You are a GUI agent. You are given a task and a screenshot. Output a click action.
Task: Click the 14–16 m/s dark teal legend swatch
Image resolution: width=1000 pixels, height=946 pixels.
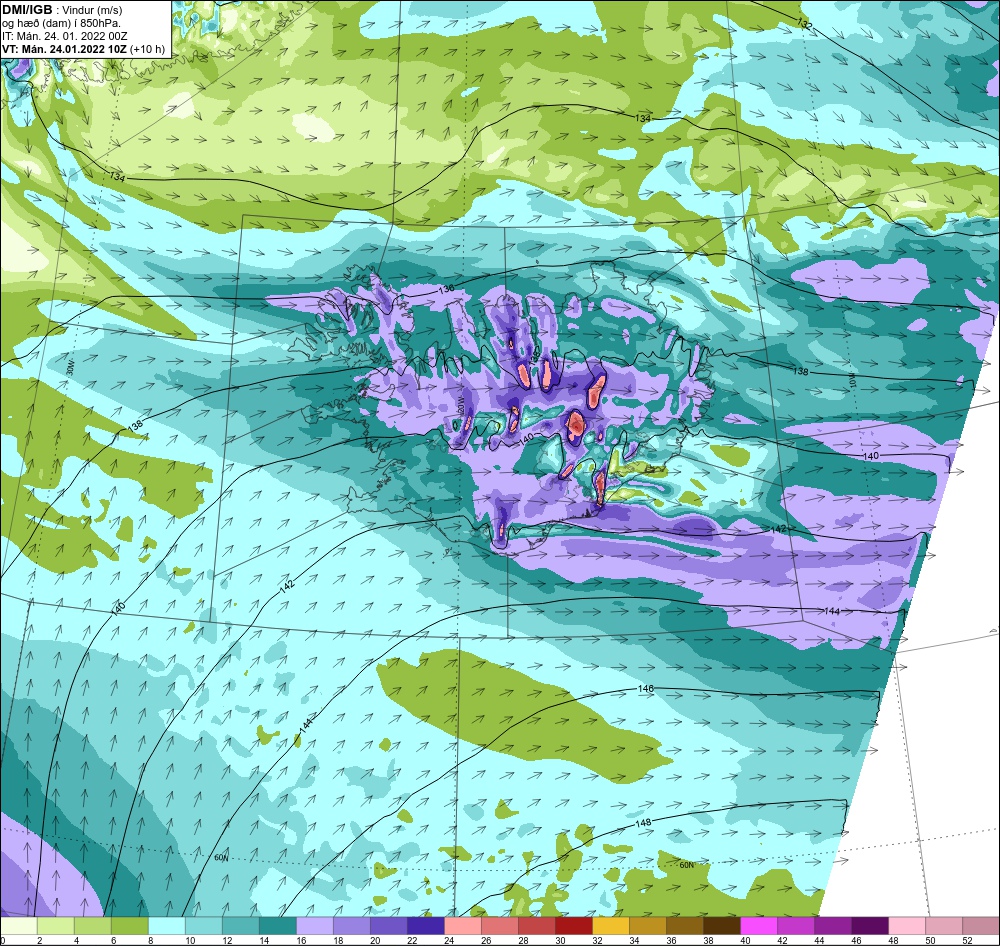[278, 926]
